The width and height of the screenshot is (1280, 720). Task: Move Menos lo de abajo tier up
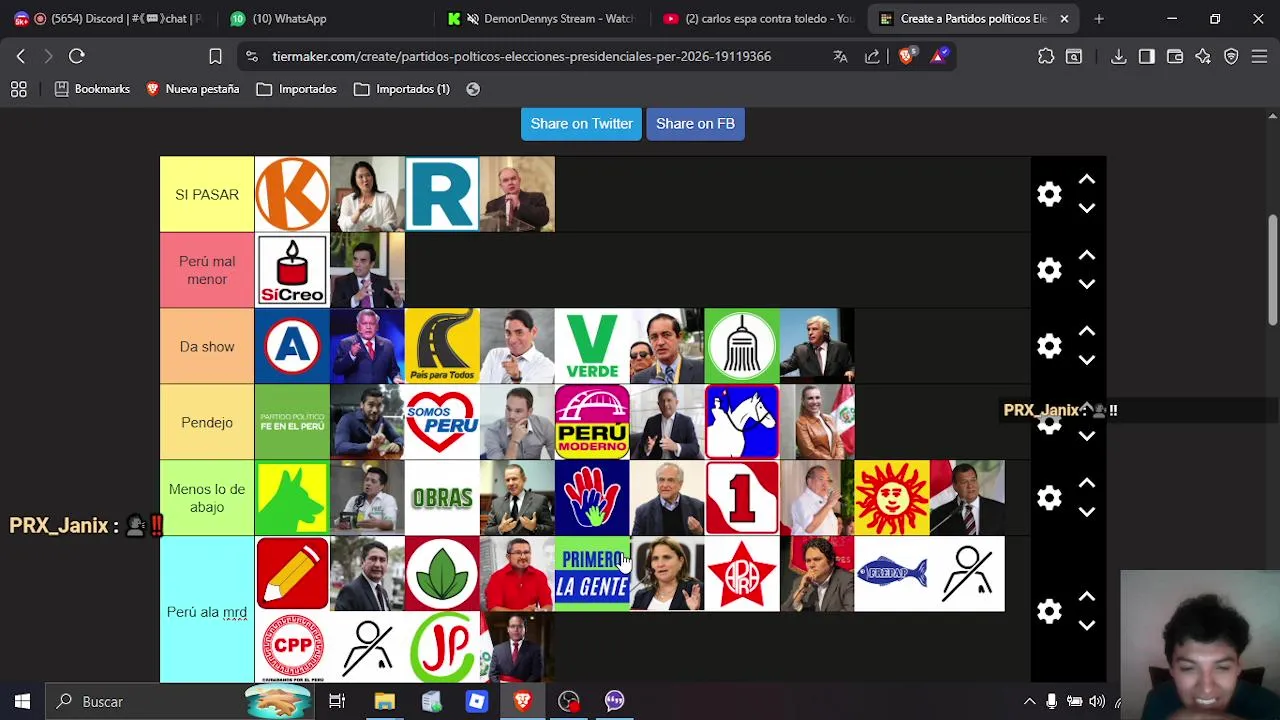[x=1087, y=484]
